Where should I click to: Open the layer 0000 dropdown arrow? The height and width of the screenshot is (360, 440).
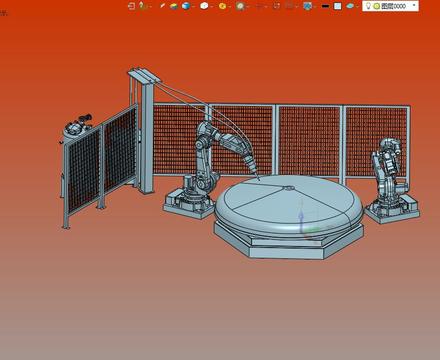pyautogui.click(x=414, y=6)
